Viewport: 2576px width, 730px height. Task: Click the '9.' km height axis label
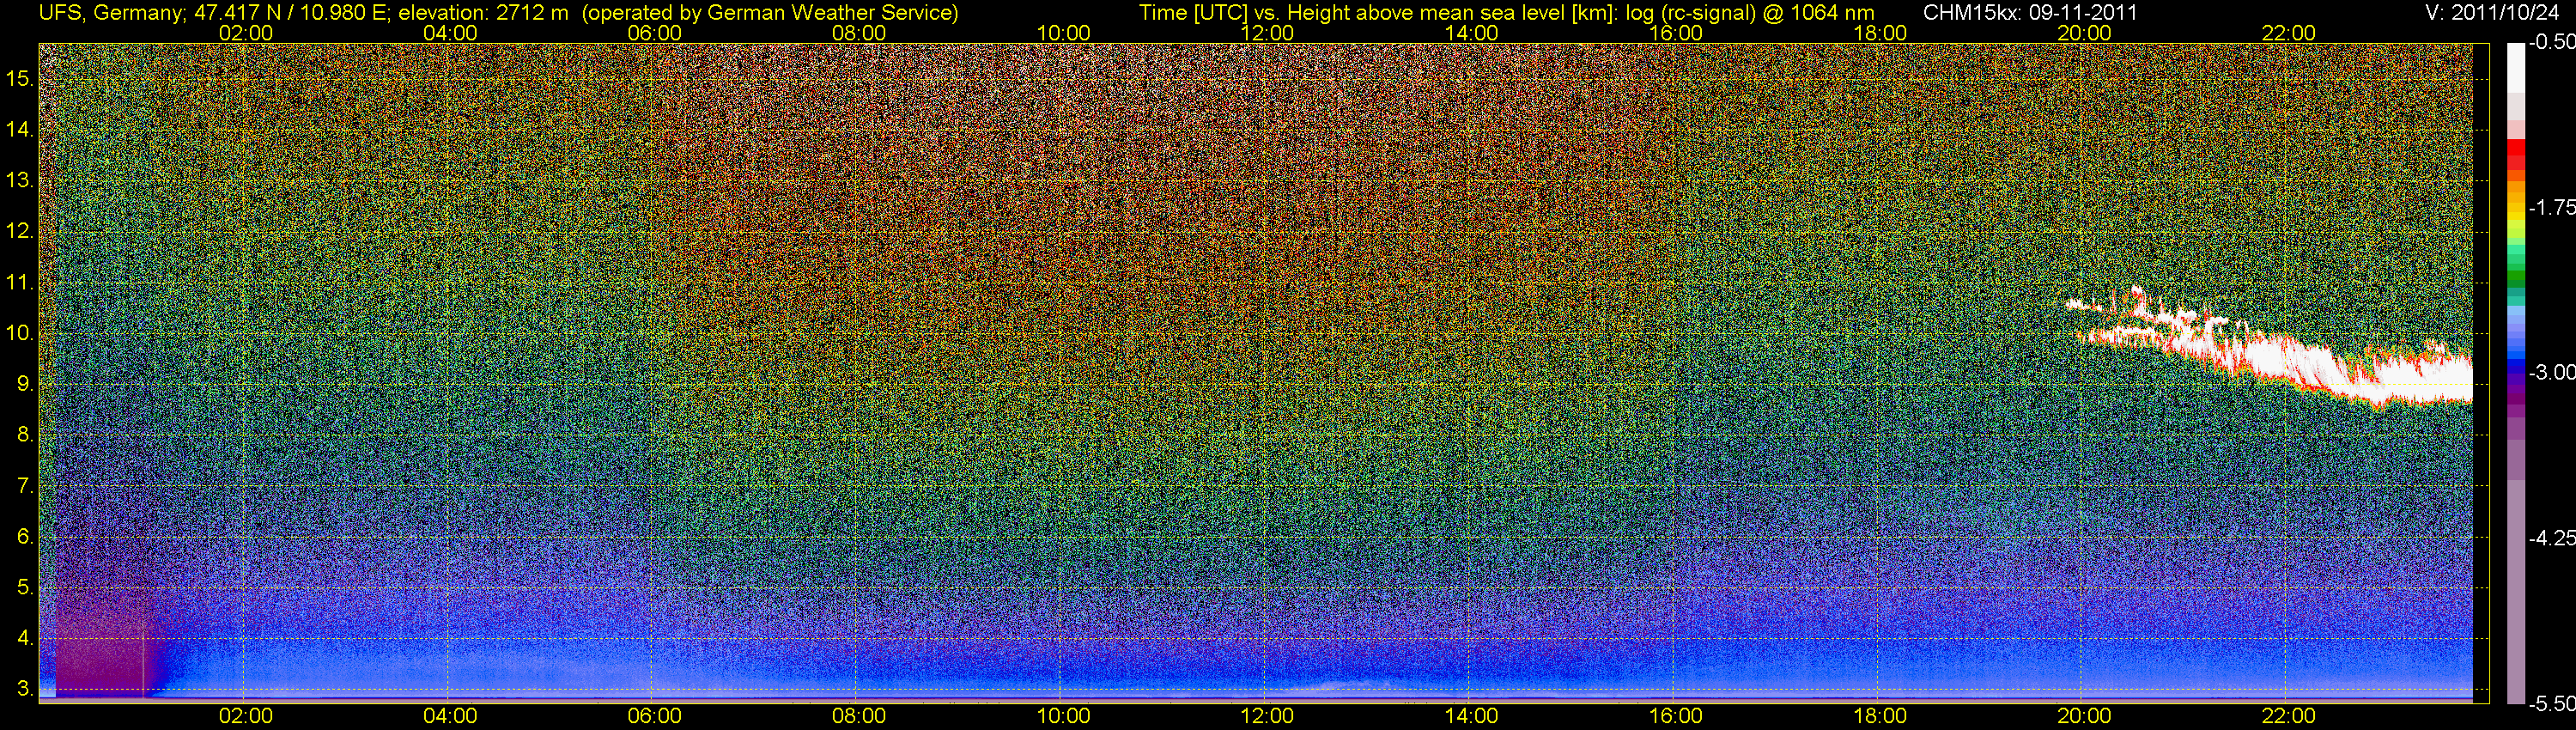(x=25, y=384)
